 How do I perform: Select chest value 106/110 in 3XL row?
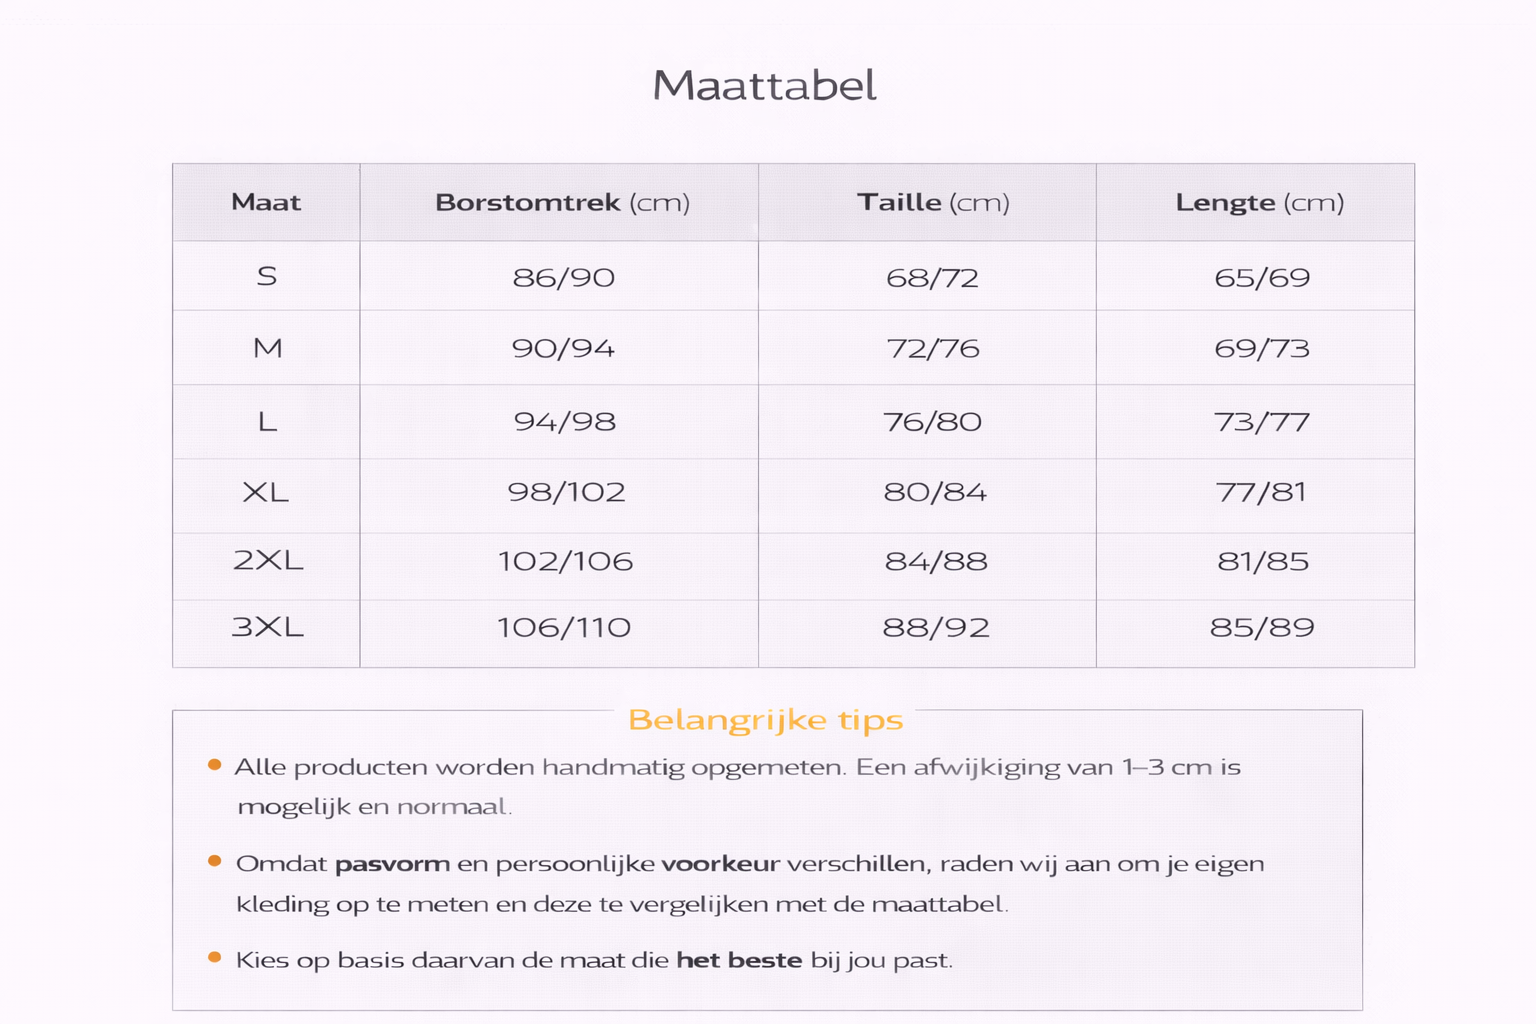[x=564, y=628]
